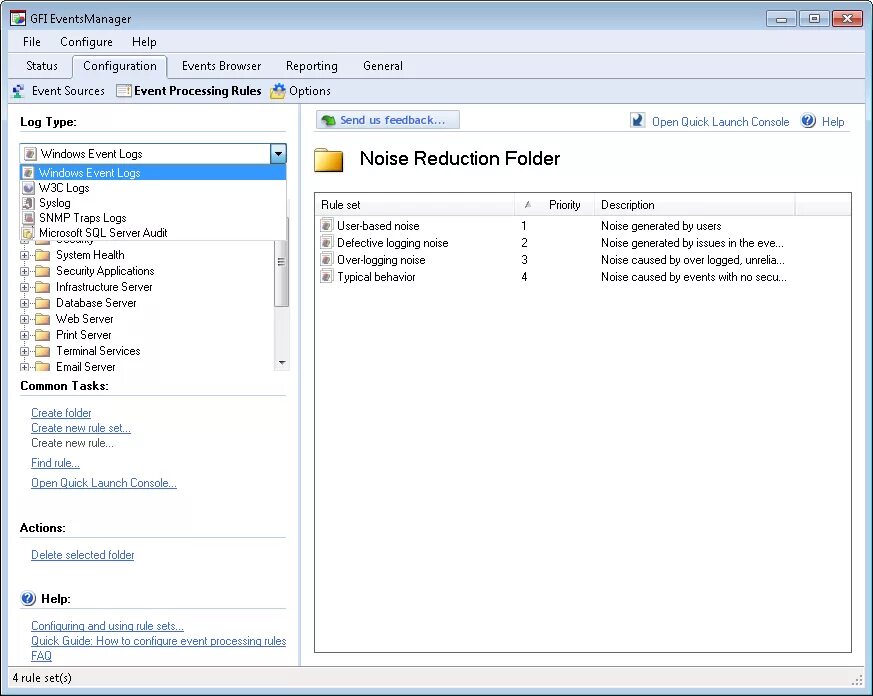The image size is (873, 696).
Task: Expand the Print Server tree node
Action: click(x=24, y=335)
